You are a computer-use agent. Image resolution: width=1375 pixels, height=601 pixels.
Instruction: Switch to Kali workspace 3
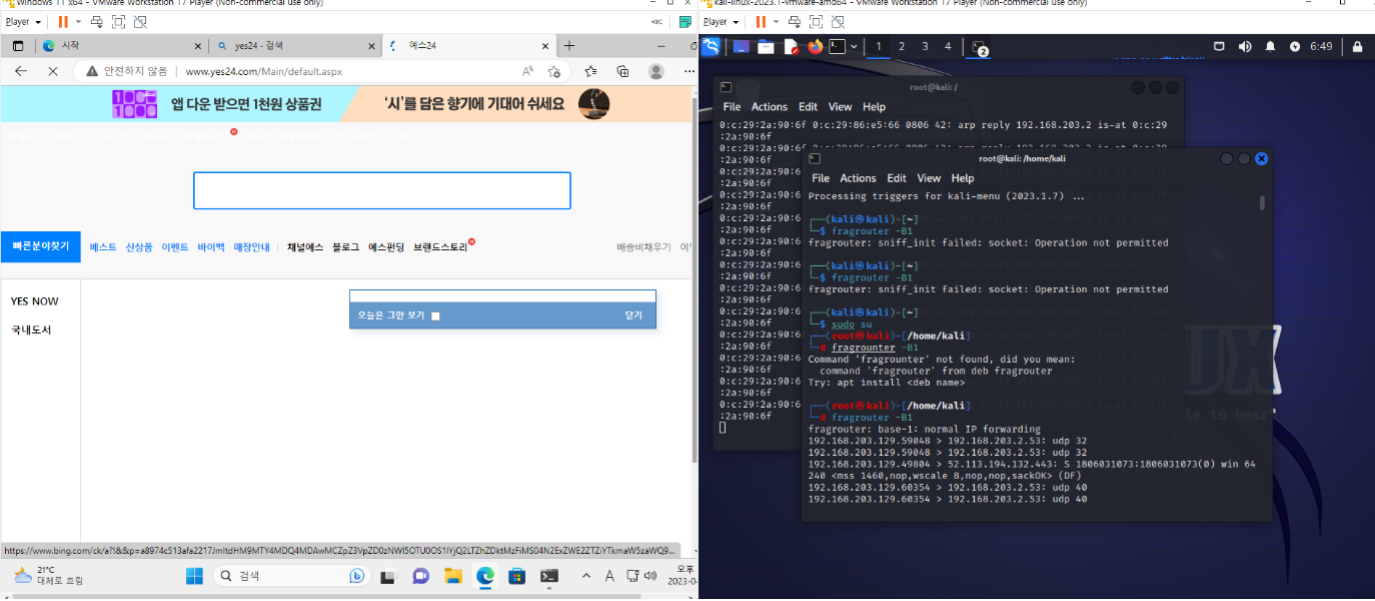pos(925,46)
